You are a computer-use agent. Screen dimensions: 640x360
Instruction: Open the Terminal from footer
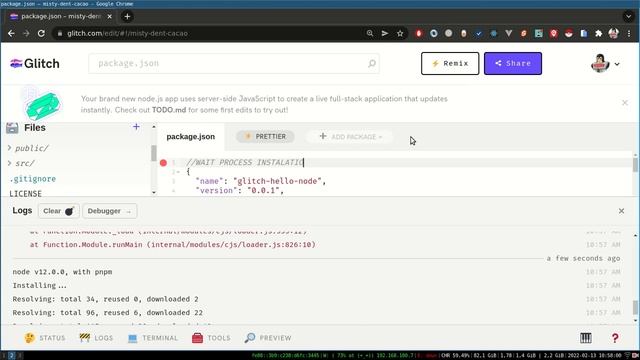153,338
